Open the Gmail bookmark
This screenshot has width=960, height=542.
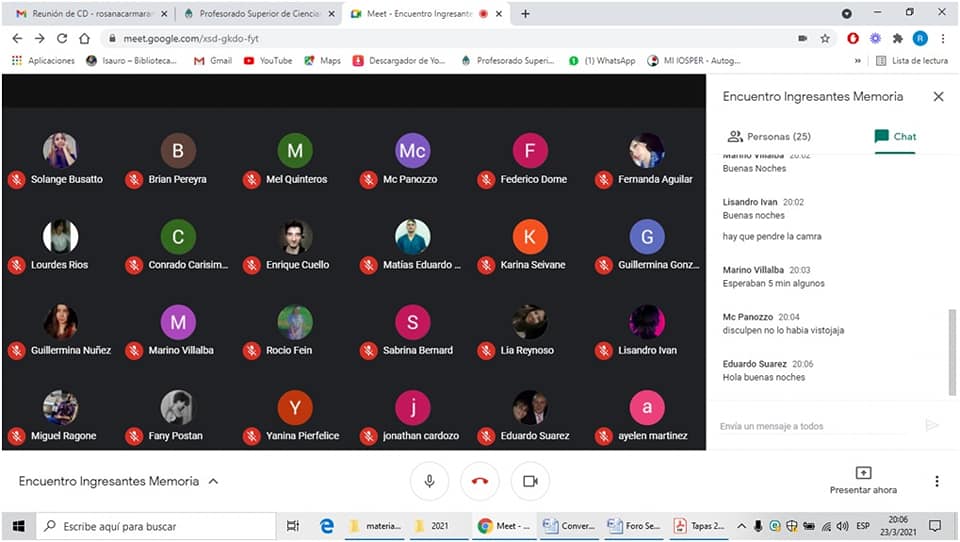tap(212, 60)
